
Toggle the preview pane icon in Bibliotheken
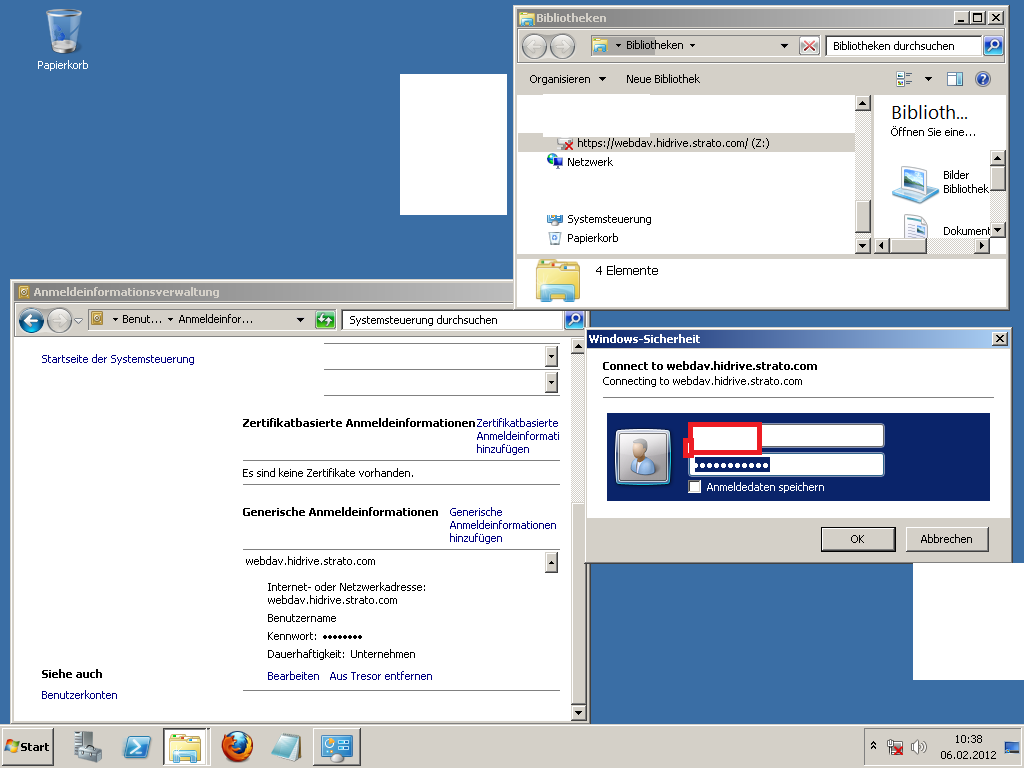click(x=955, y=79)
